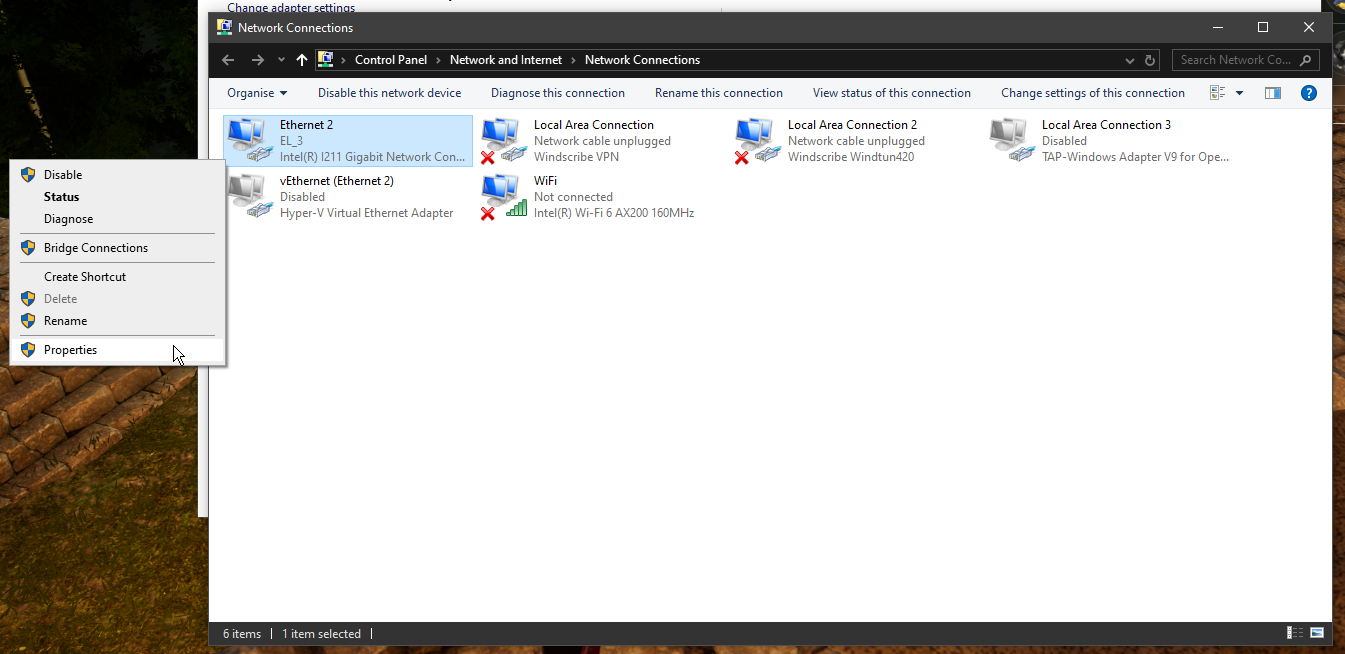Go up one level with Up arrow
This screenshot has width=1345, height=654.
[302, 60]
